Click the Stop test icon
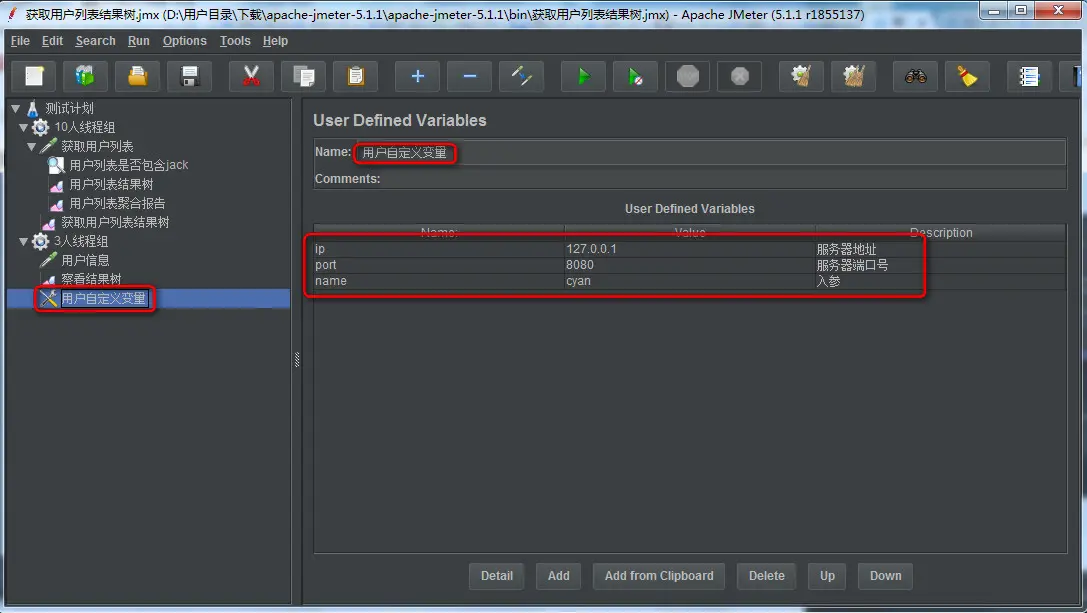Viewport: 1087px width, 613px height. (x=688, y=76)
